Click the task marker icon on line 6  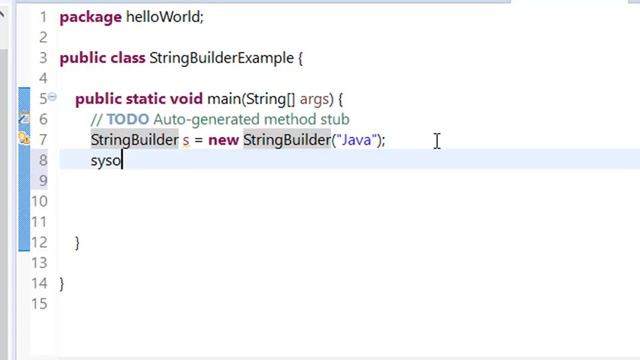pos(24,119)
